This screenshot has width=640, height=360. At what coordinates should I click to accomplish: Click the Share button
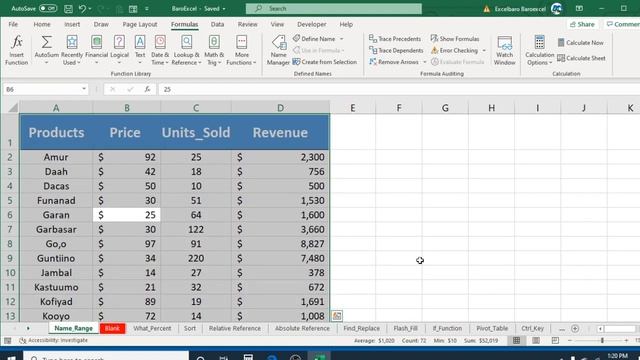pyautogui.click(x=582, y=24)
